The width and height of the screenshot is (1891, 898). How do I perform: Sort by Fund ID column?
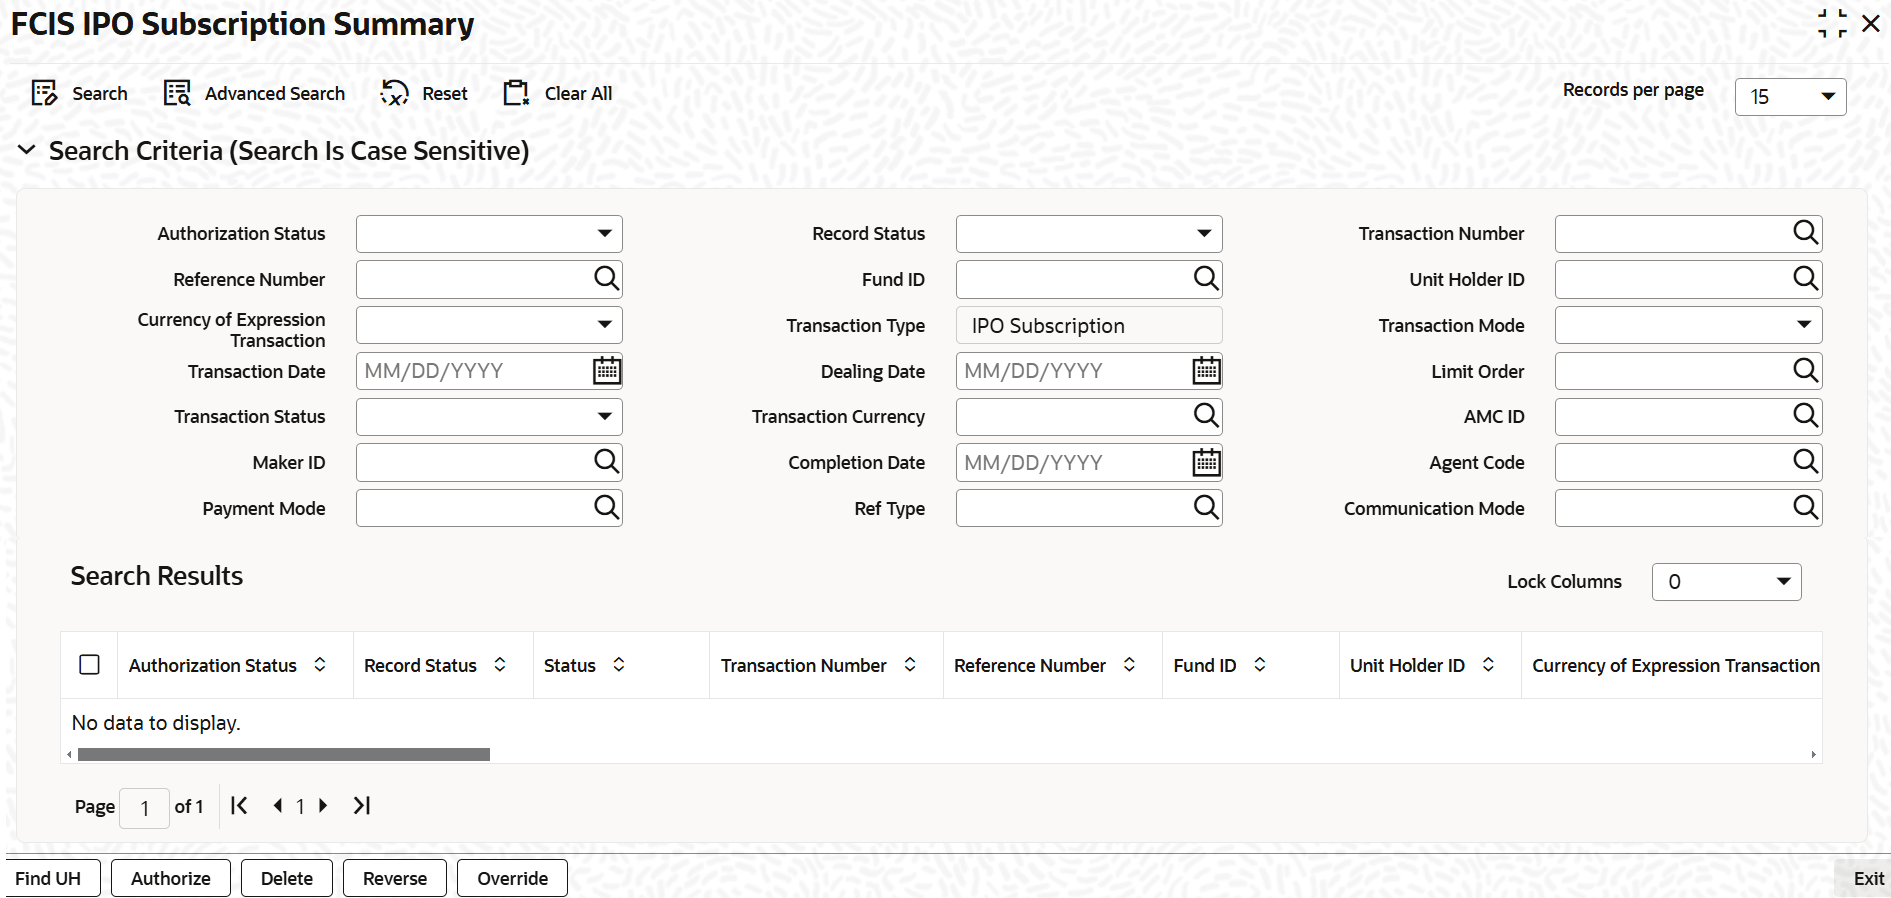pyautogui.click(x=1260, y=665)
